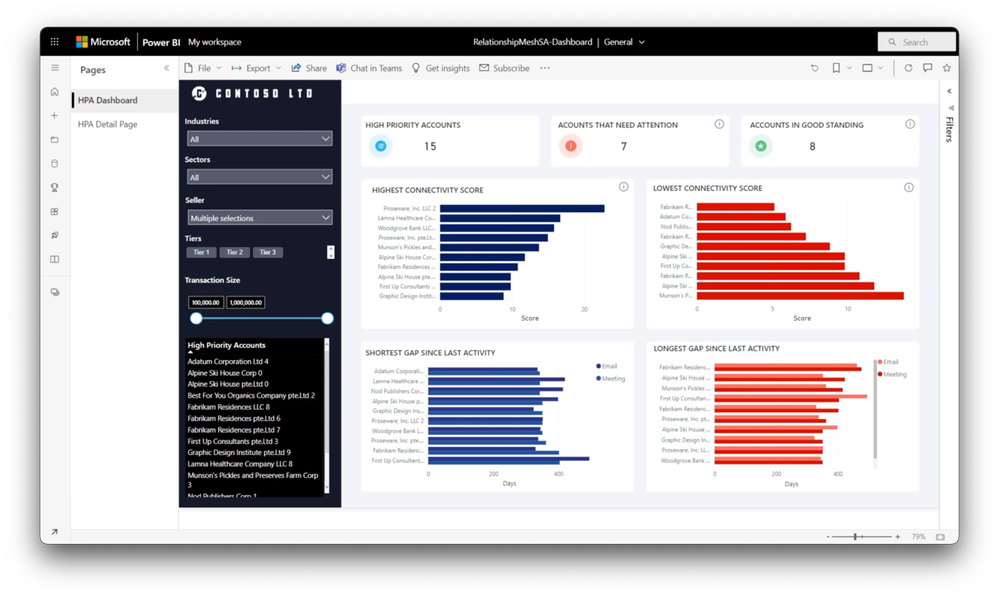999x597 pixels.
Task: Click Get insights
Action: pyautogui.click(x=441, y=68)
